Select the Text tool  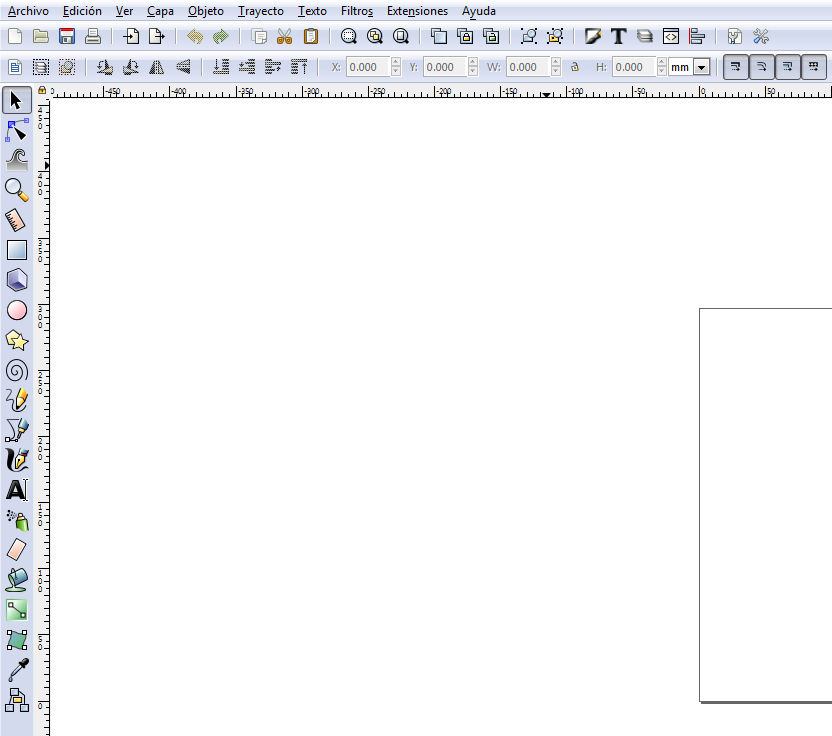click(x=14, y=490)
